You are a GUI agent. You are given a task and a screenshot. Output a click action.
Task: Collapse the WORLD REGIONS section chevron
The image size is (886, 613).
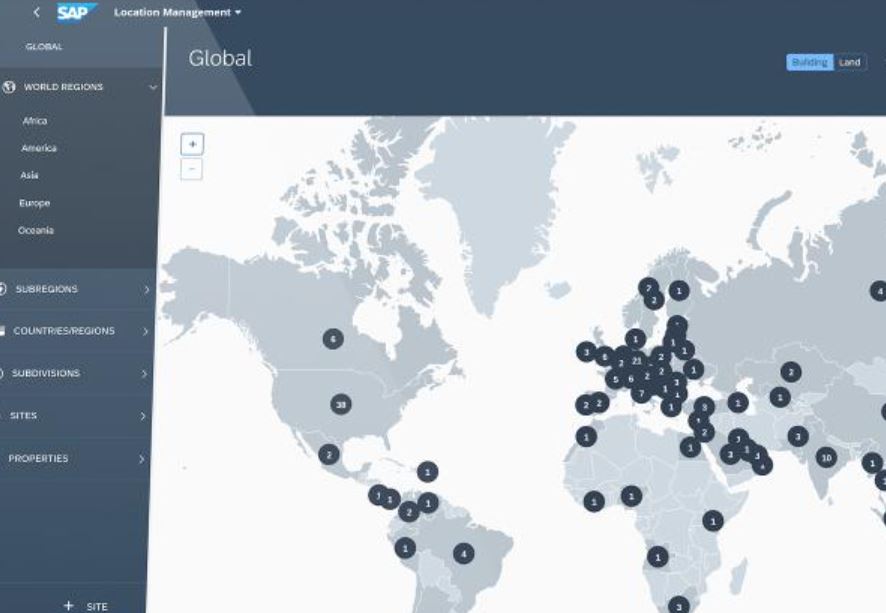153,87
